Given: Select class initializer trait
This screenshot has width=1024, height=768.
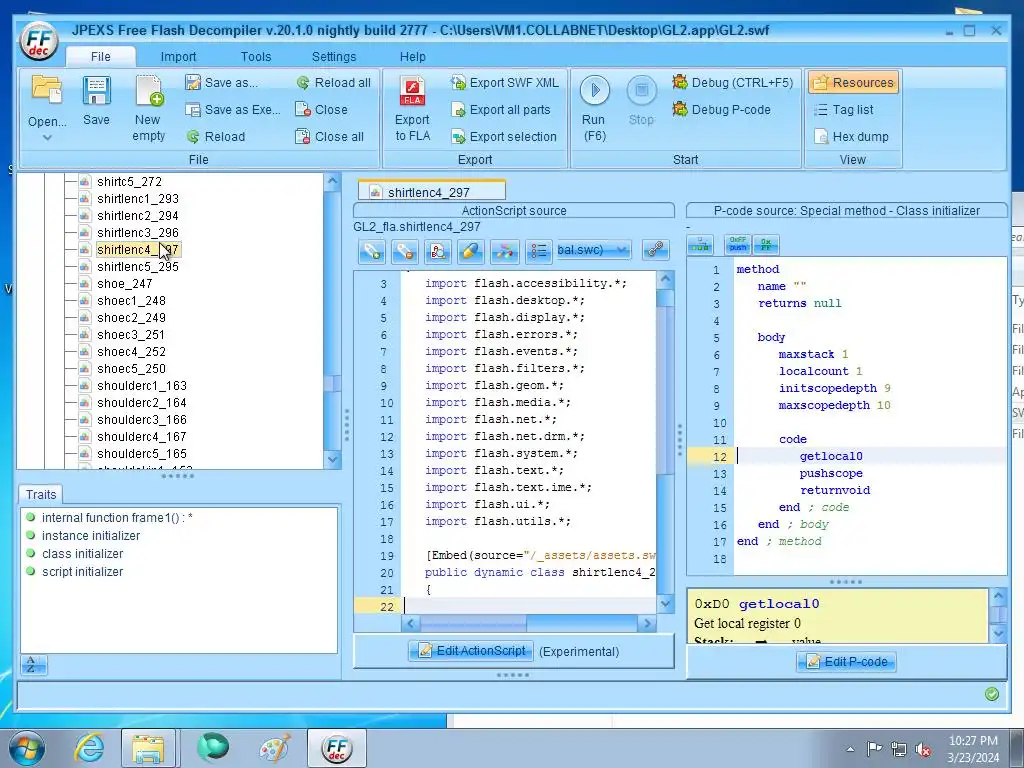Looking at the screenshot, I should pos(82,553).
